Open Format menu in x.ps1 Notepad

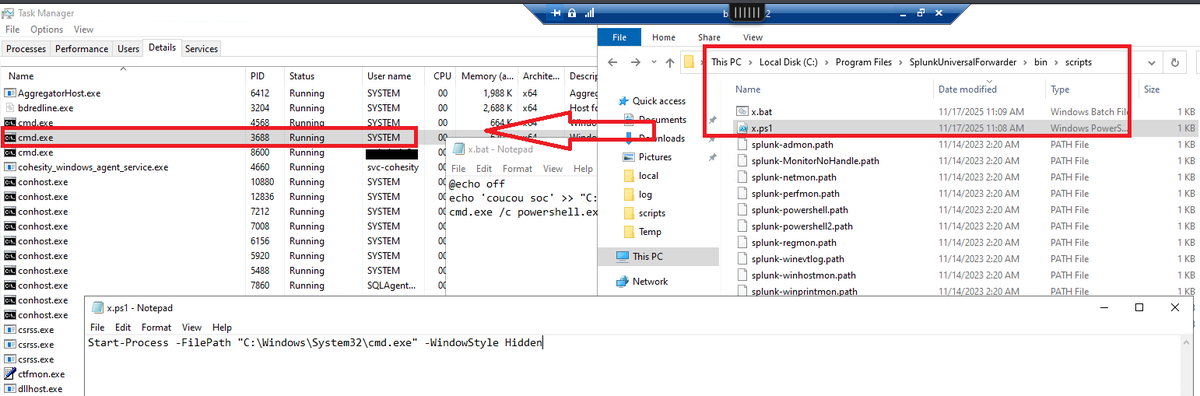click(x=156, y=327)
